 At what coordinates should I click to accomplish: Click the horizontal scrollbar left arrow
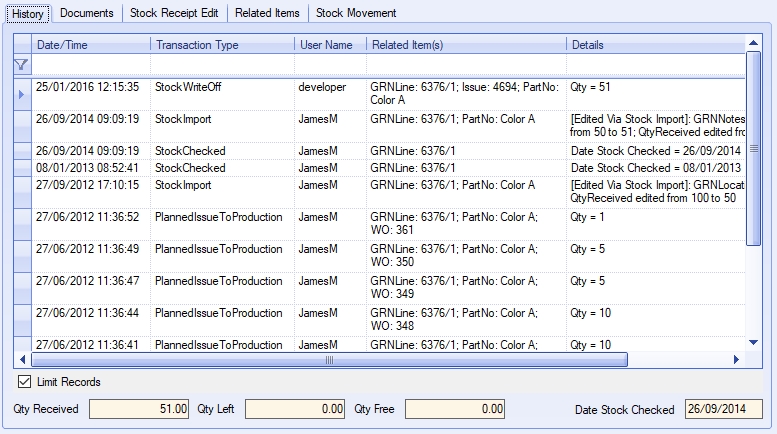pos(38,359)
